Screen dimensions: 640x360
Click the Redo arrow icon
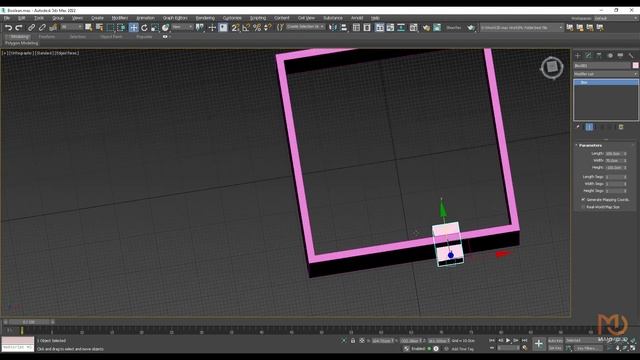(x=19, y=28)
